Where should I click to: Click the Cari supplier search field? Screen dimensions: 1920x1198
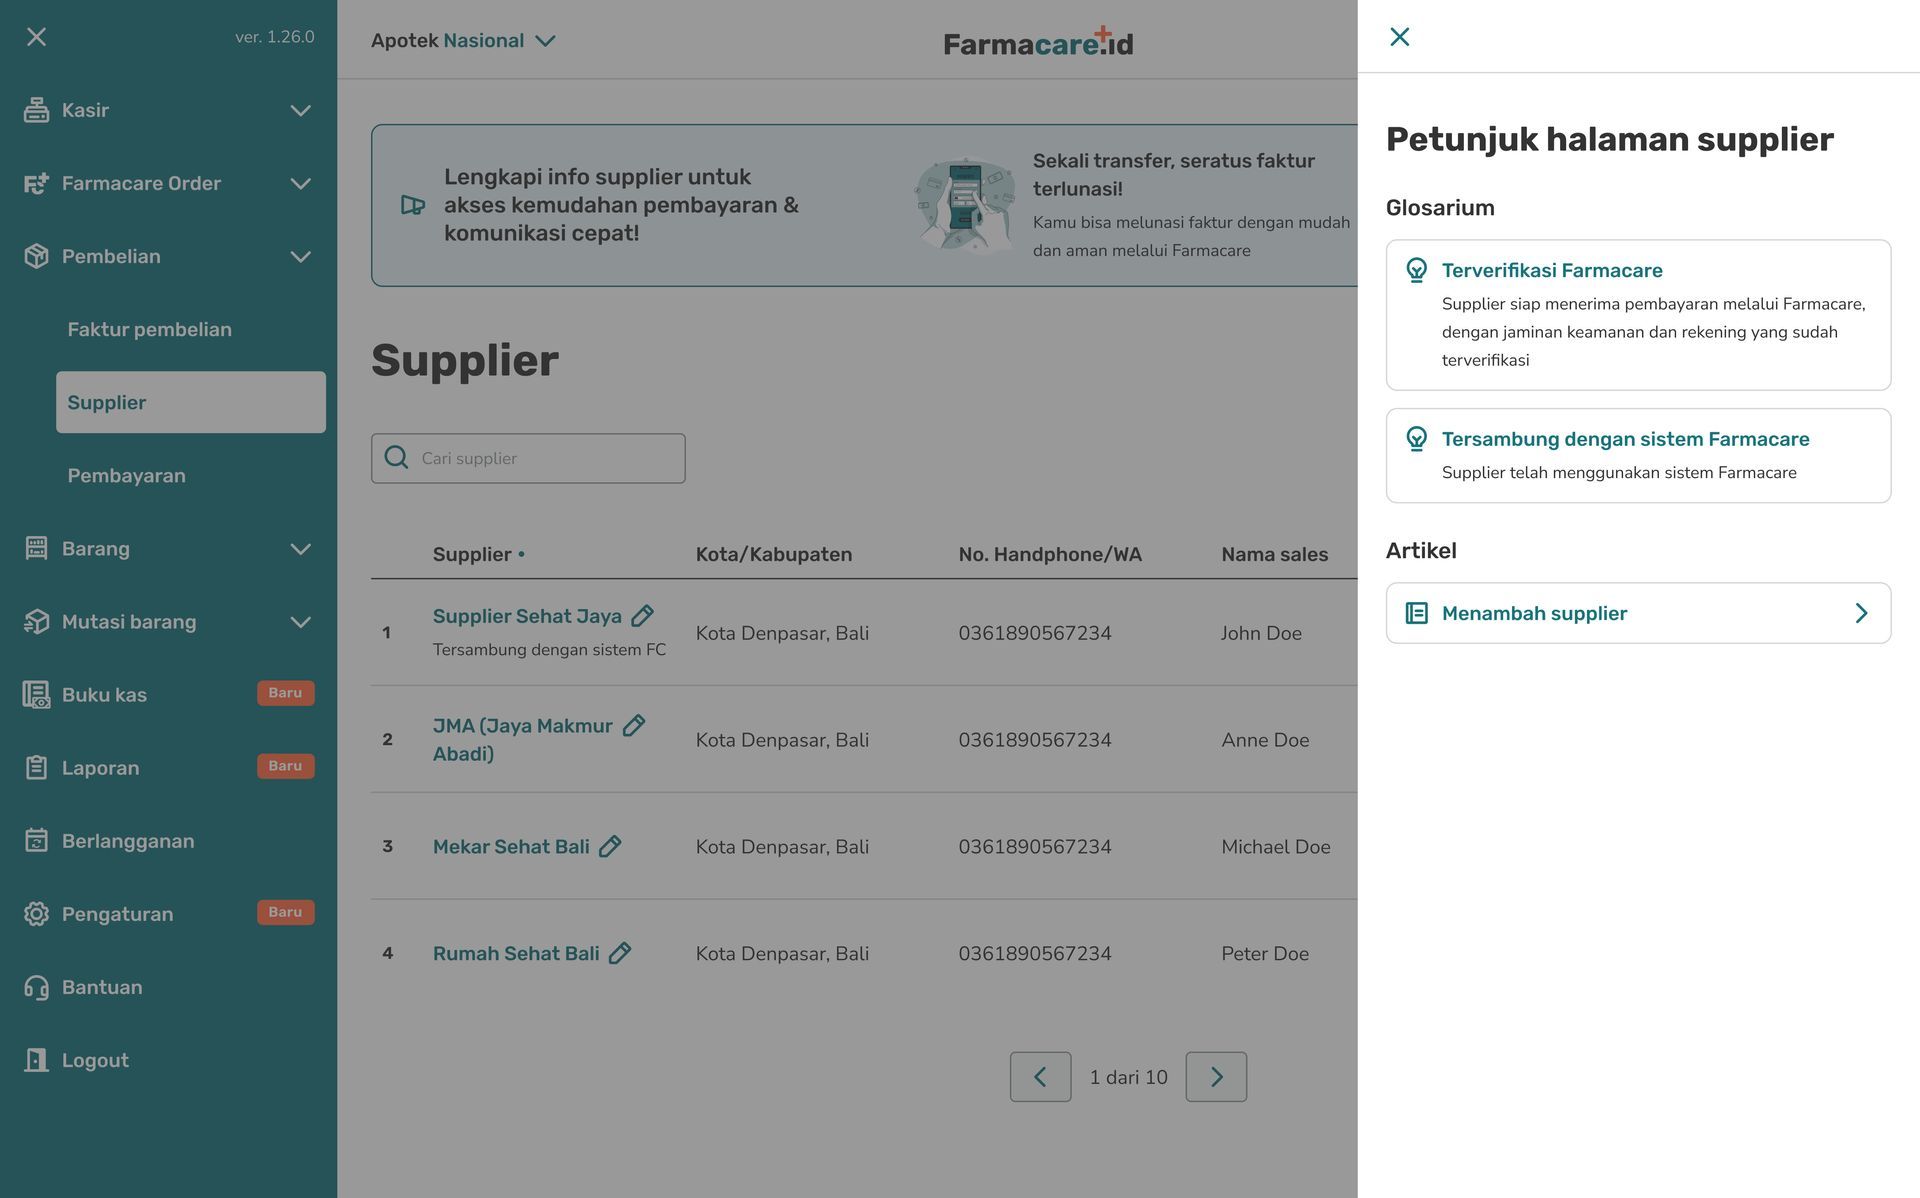point(528,458)
